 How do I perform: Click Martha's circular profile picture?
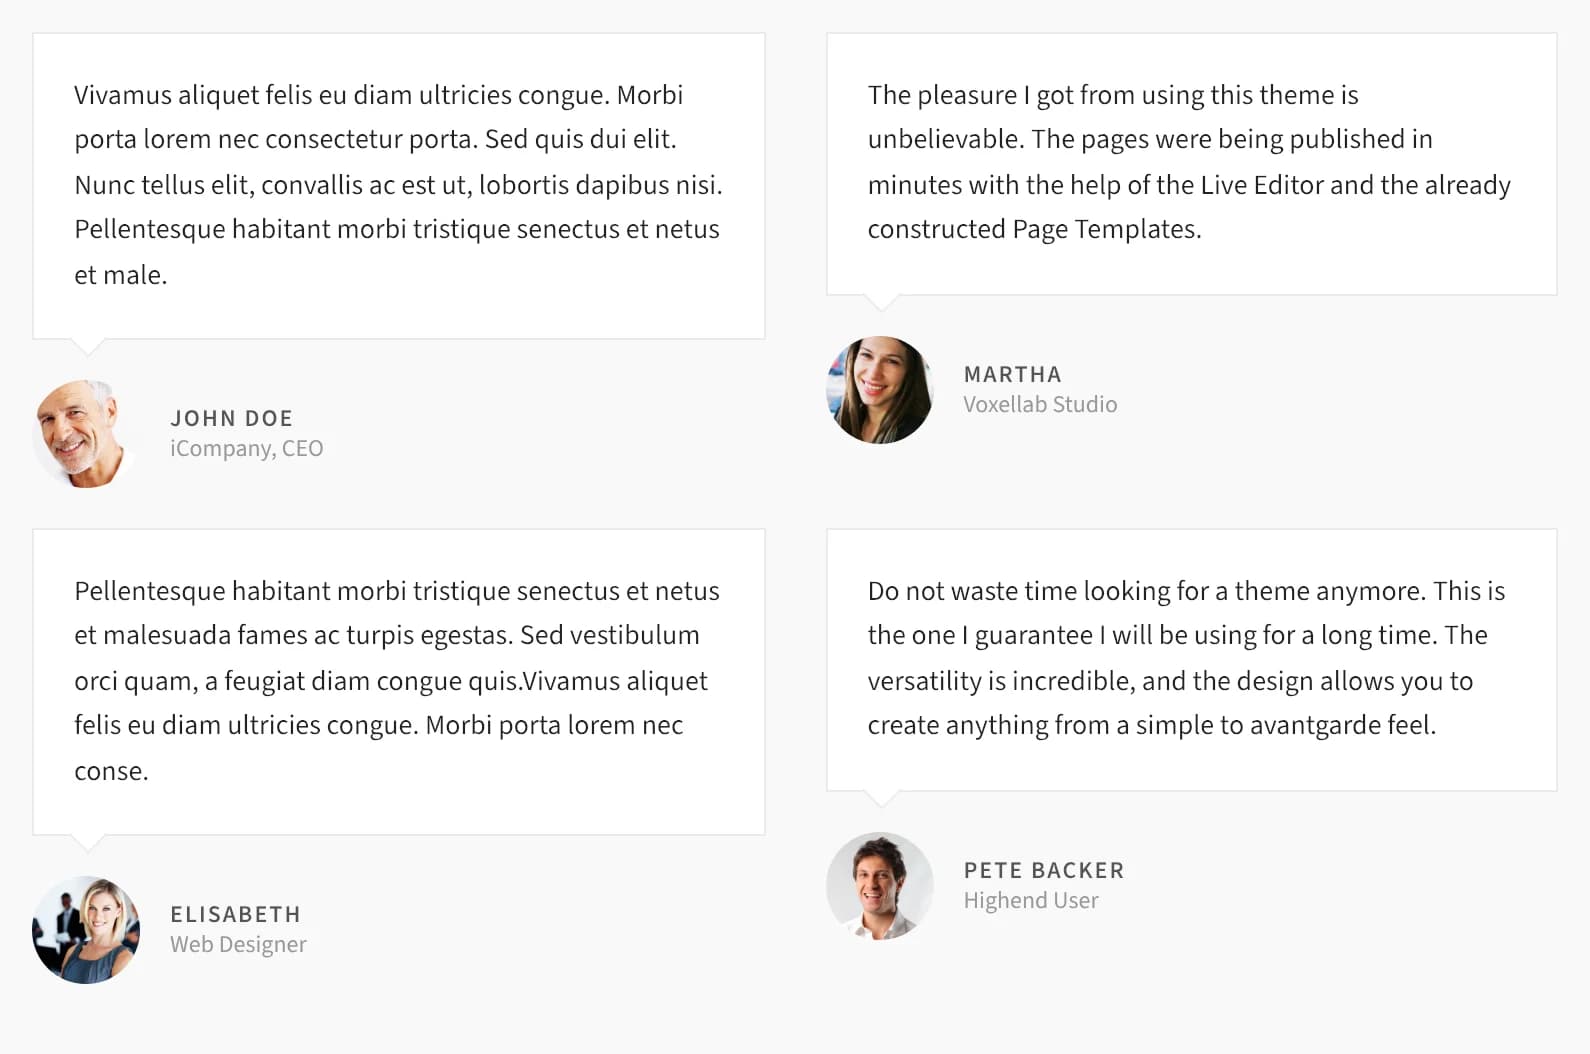click(x=880, y=390)
